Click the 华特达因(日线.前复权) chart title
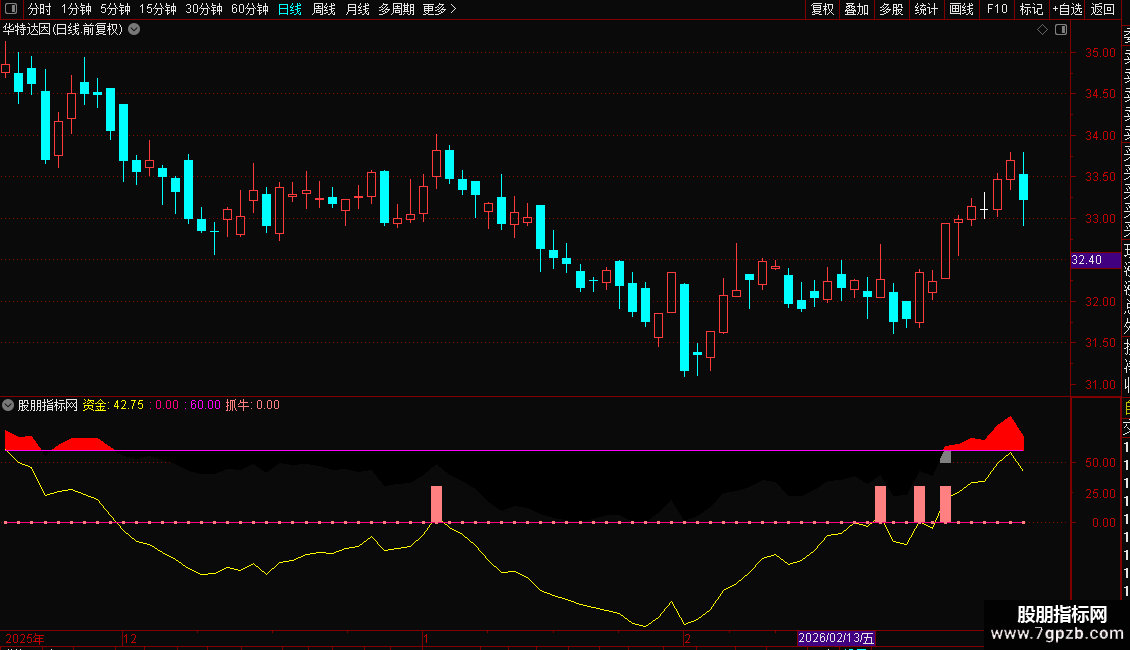Image resolution: width=1130 pixels, height=650 pixels. click(63, 30)
